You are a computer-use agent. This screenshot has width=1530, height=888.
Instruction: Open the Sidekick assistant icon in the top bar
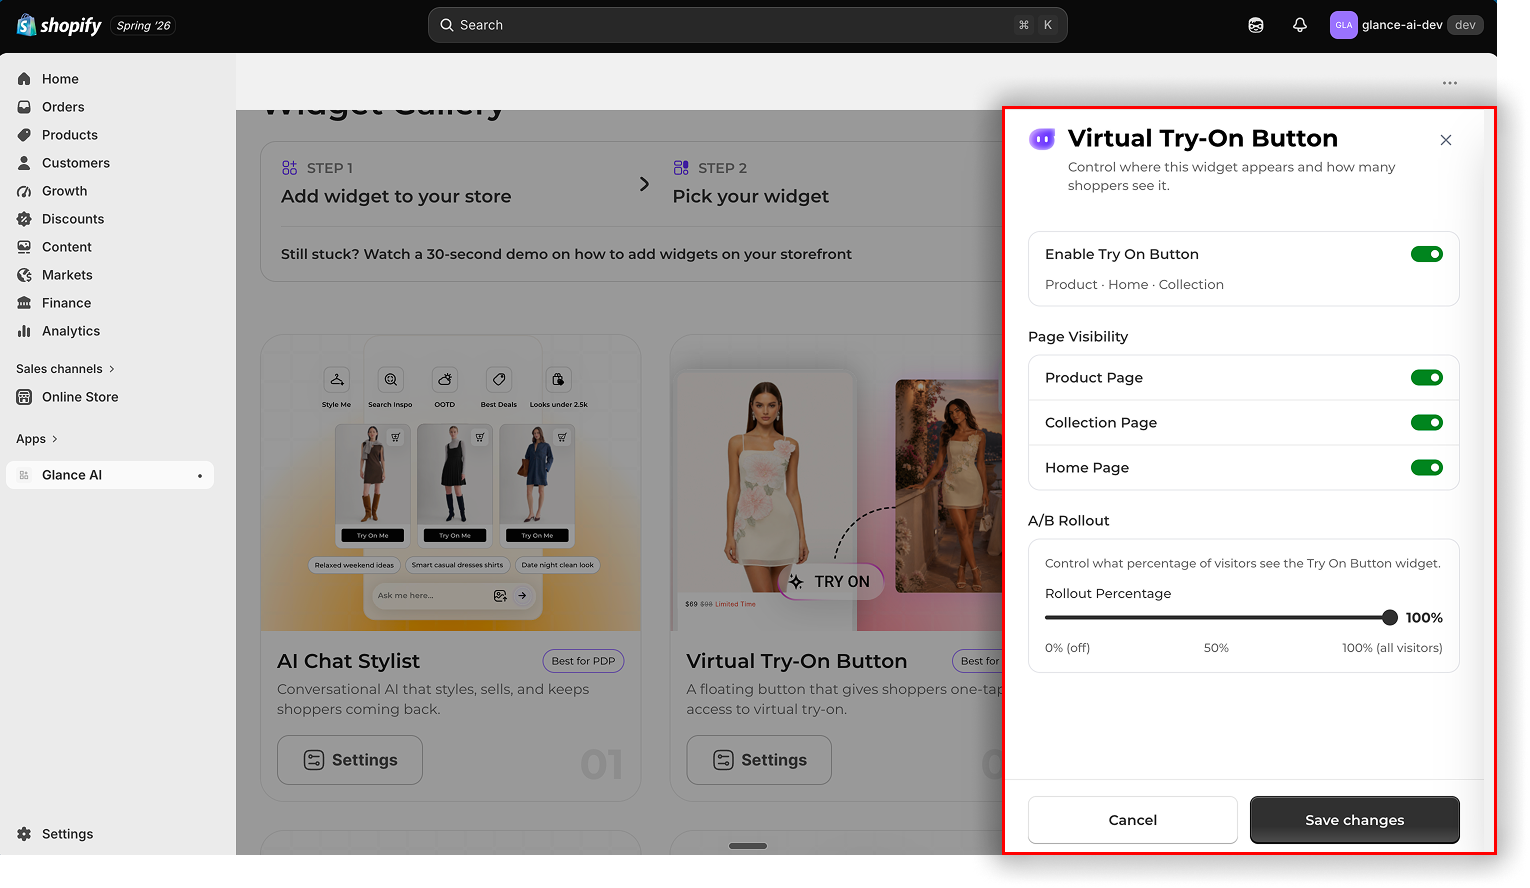[x=1256, y=25]
